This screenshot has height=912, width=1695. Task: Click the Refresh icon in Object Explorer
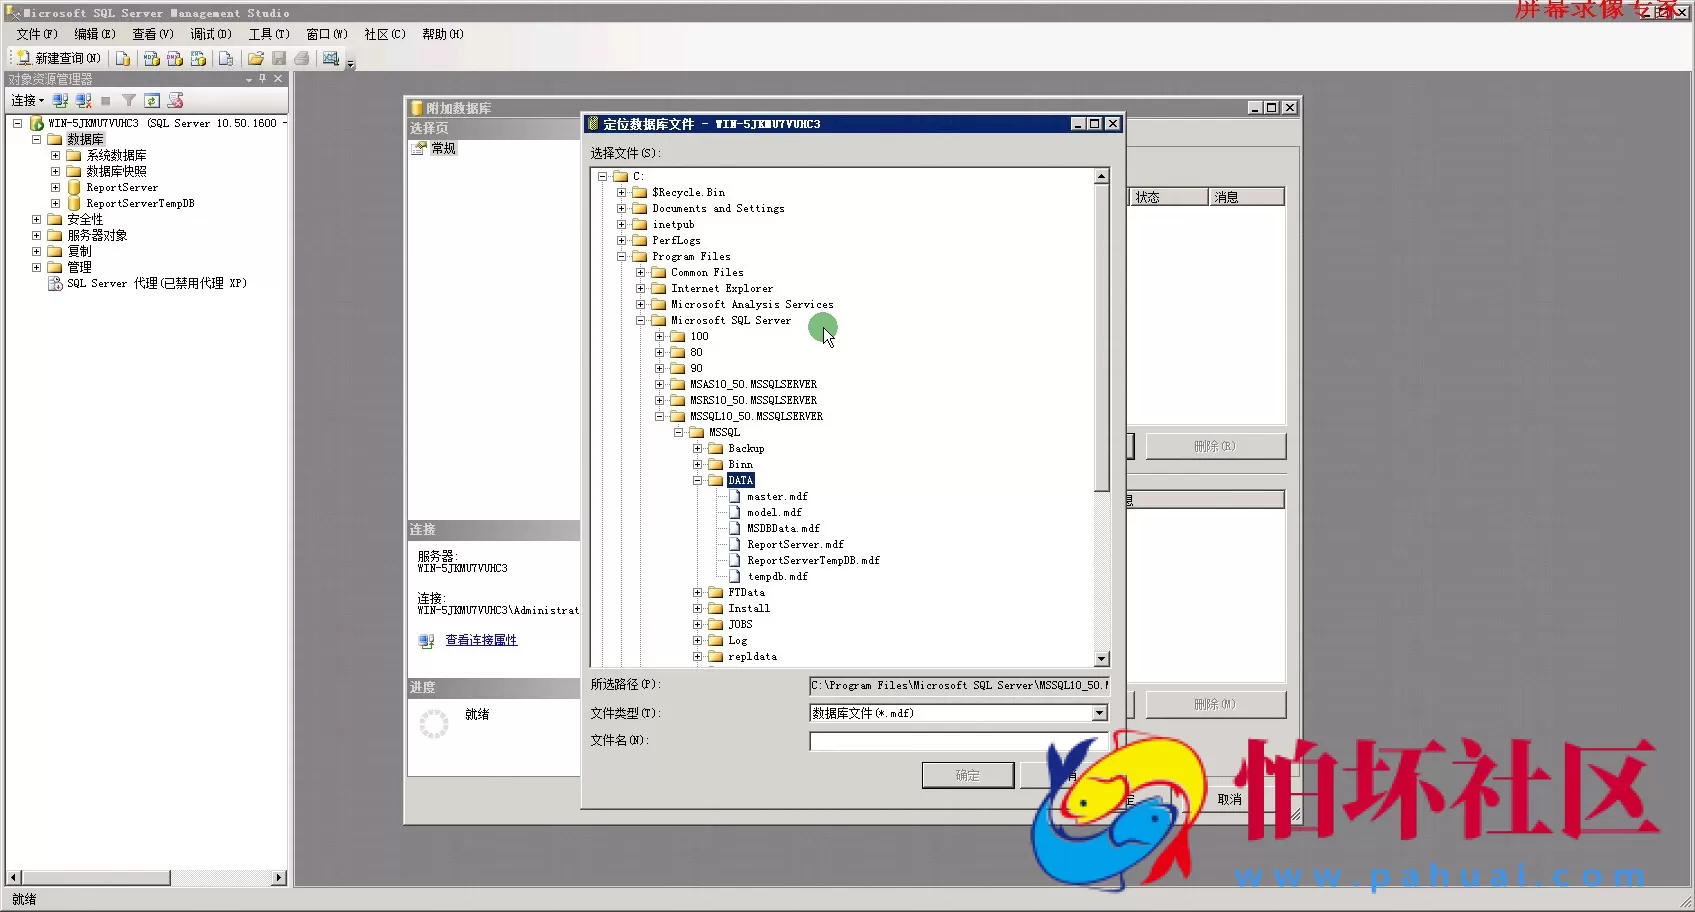(152, 100)
